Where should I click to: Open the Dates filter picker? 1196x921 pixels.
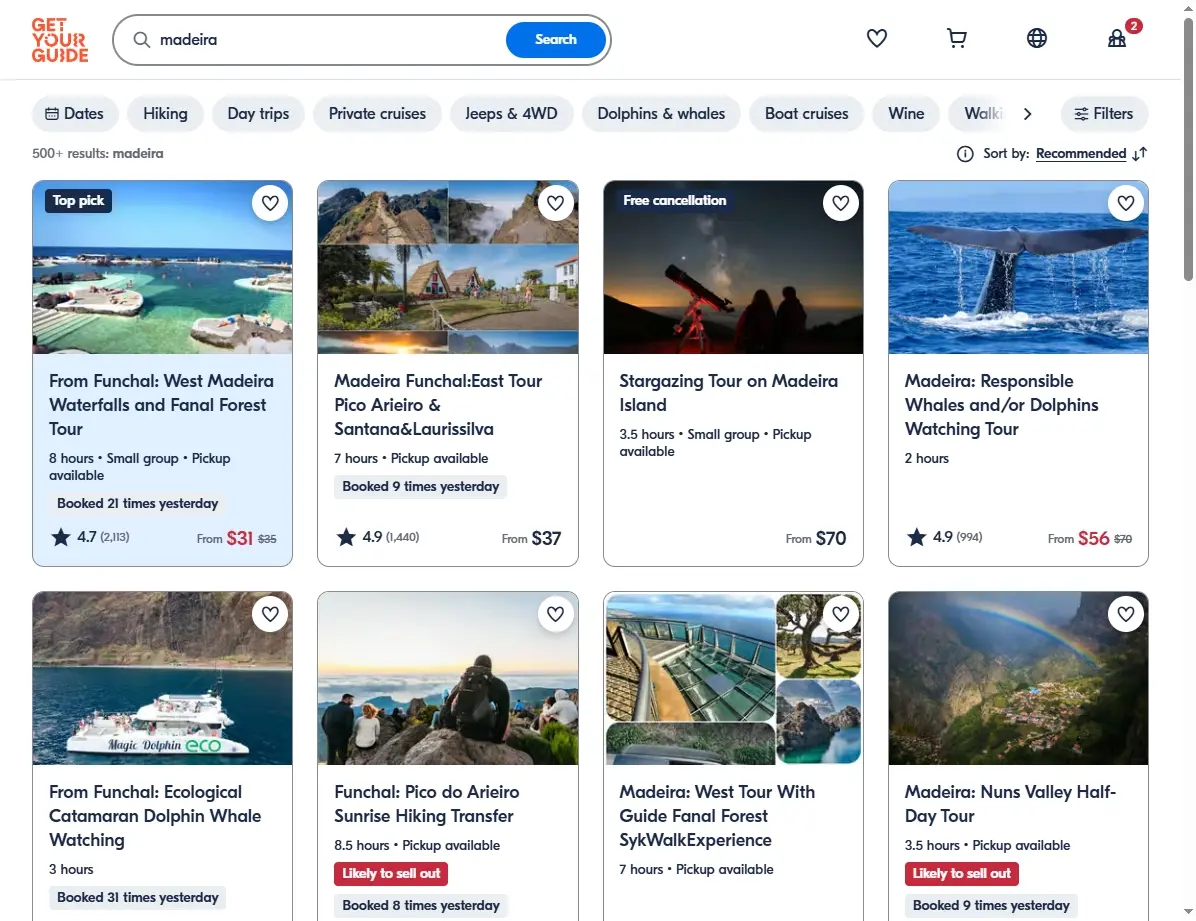point(75,114)
